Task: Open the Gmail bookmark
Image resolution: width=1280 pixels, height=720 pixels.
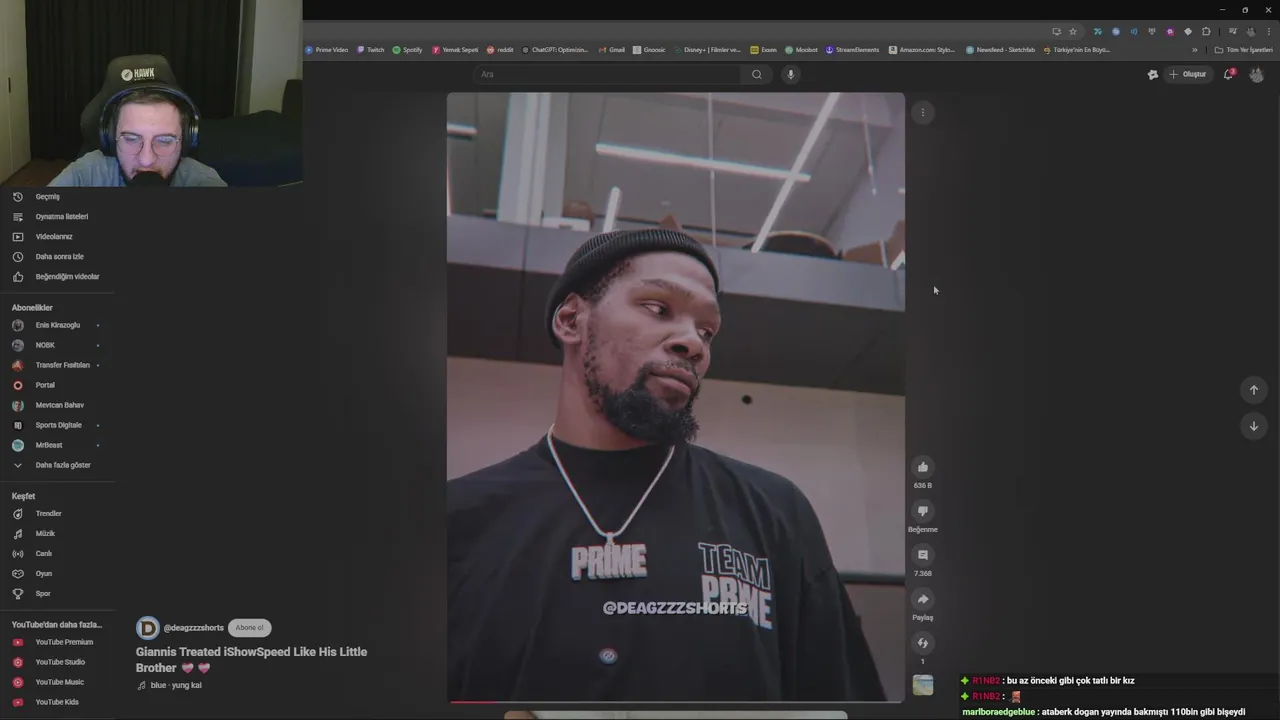Action: 612,50
